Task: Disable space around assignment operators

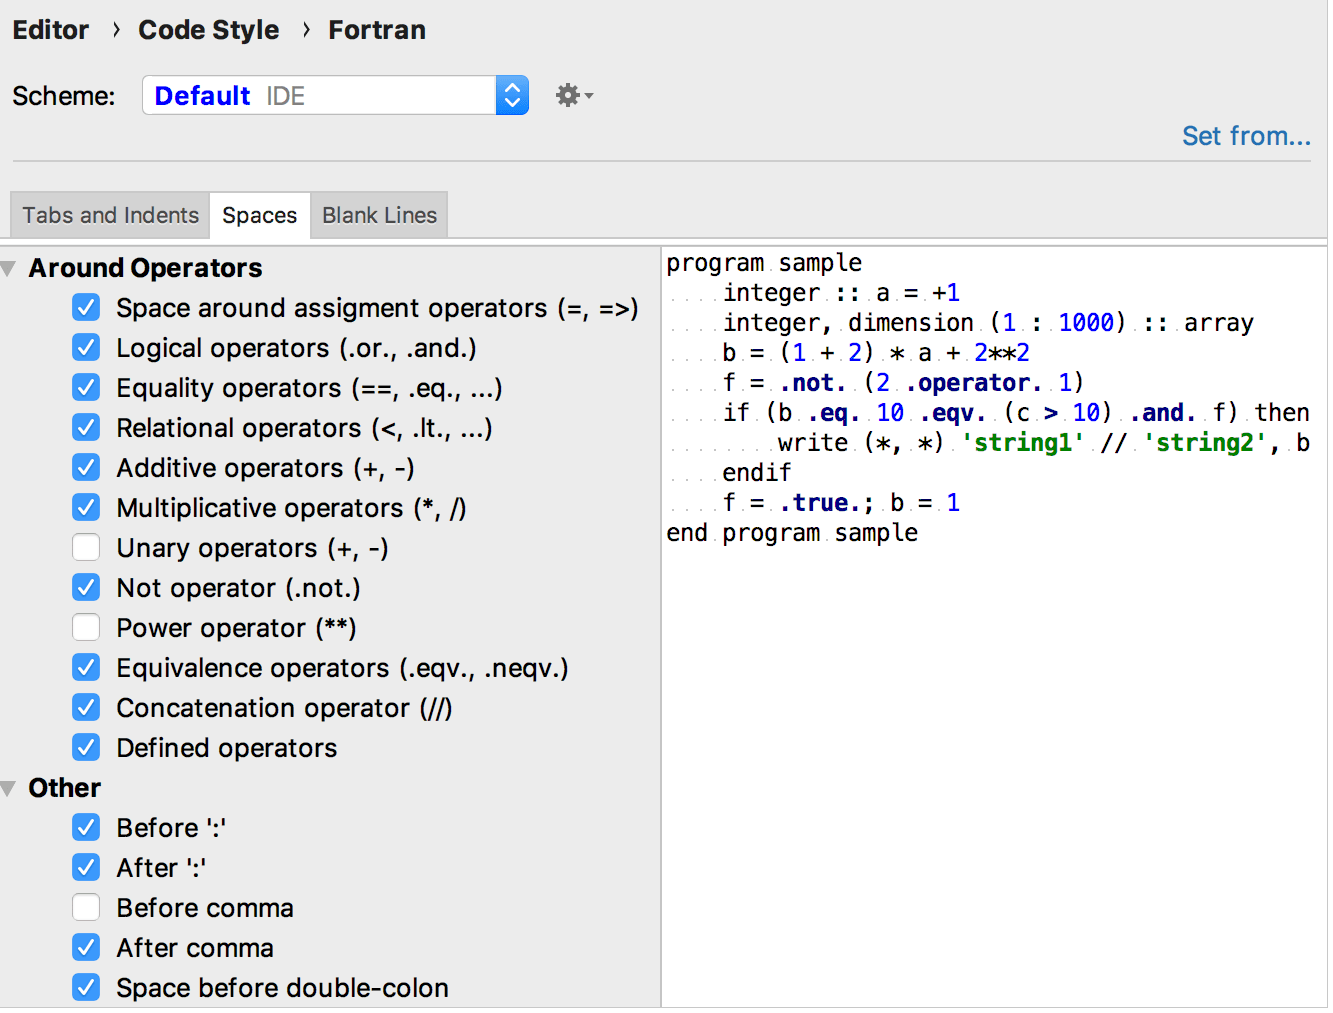Action: (x=86, y=307)
